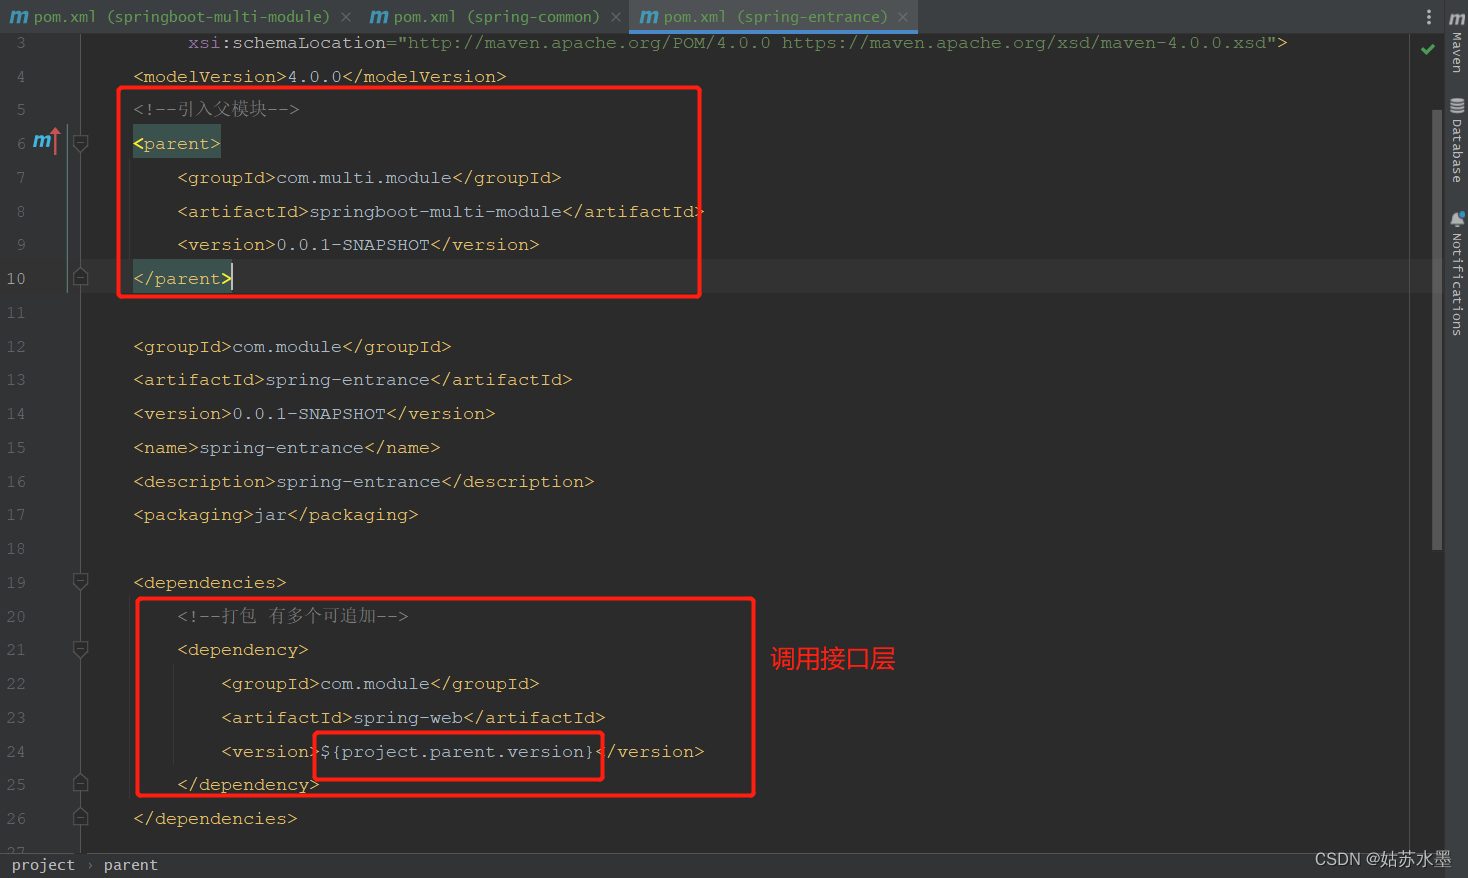Collapse the dependencies block at line 19
Screen dimensions: 1468x878
[x=81, y=582]
